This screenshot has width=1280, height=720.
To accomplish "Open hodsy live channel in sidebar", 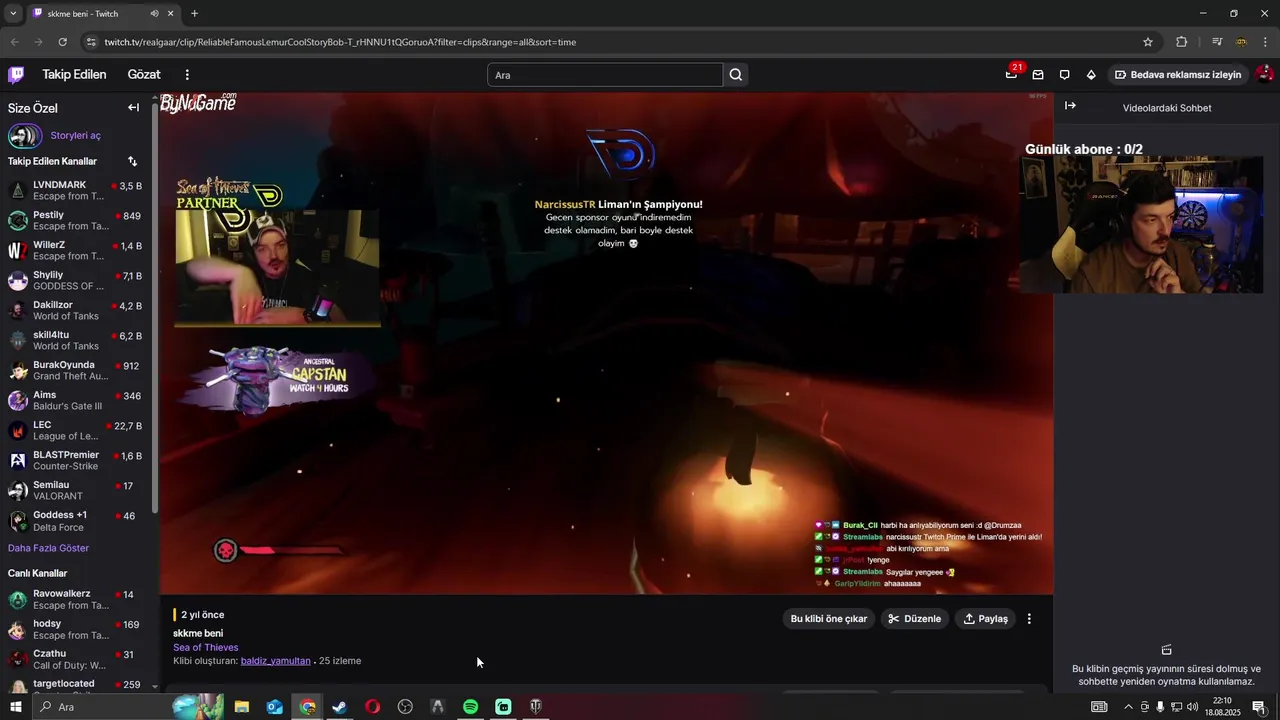I will pyautogui.click(x=76, y=630).
